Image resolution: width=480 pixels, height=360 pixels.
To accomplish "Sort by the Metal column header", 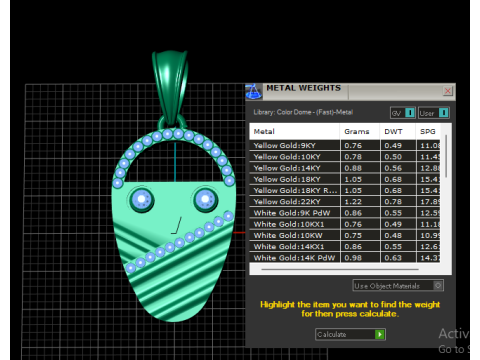I will coord(294,131).
